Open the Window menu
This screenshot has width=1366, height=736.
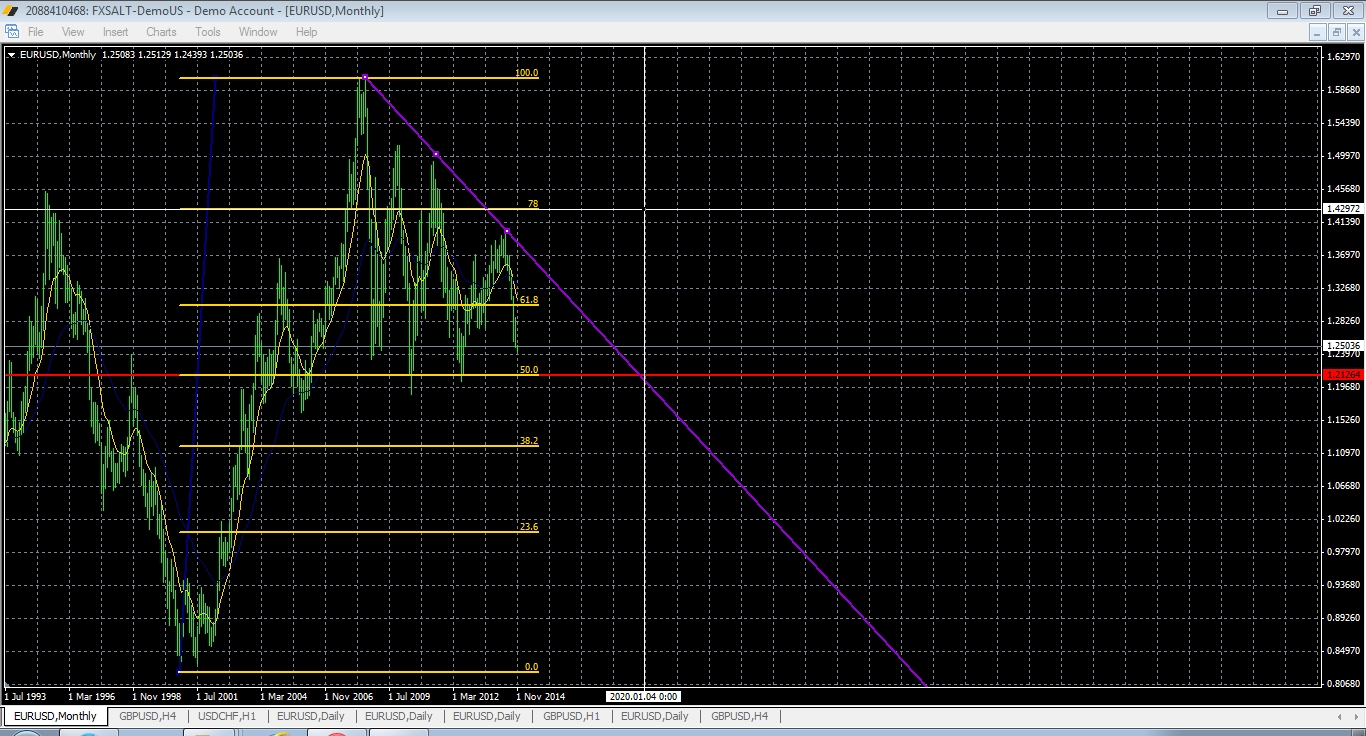(x=257, y=31)
